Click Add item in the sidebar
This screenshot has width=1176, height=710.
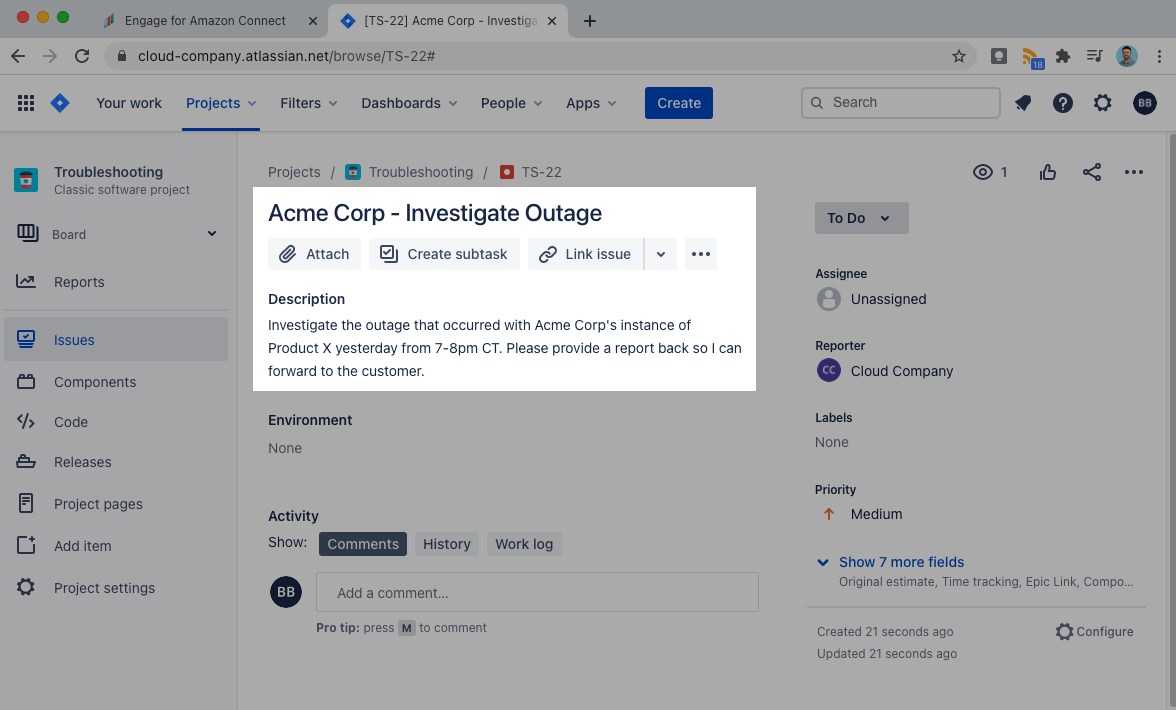pyautogui.click(x=116, y=547)
